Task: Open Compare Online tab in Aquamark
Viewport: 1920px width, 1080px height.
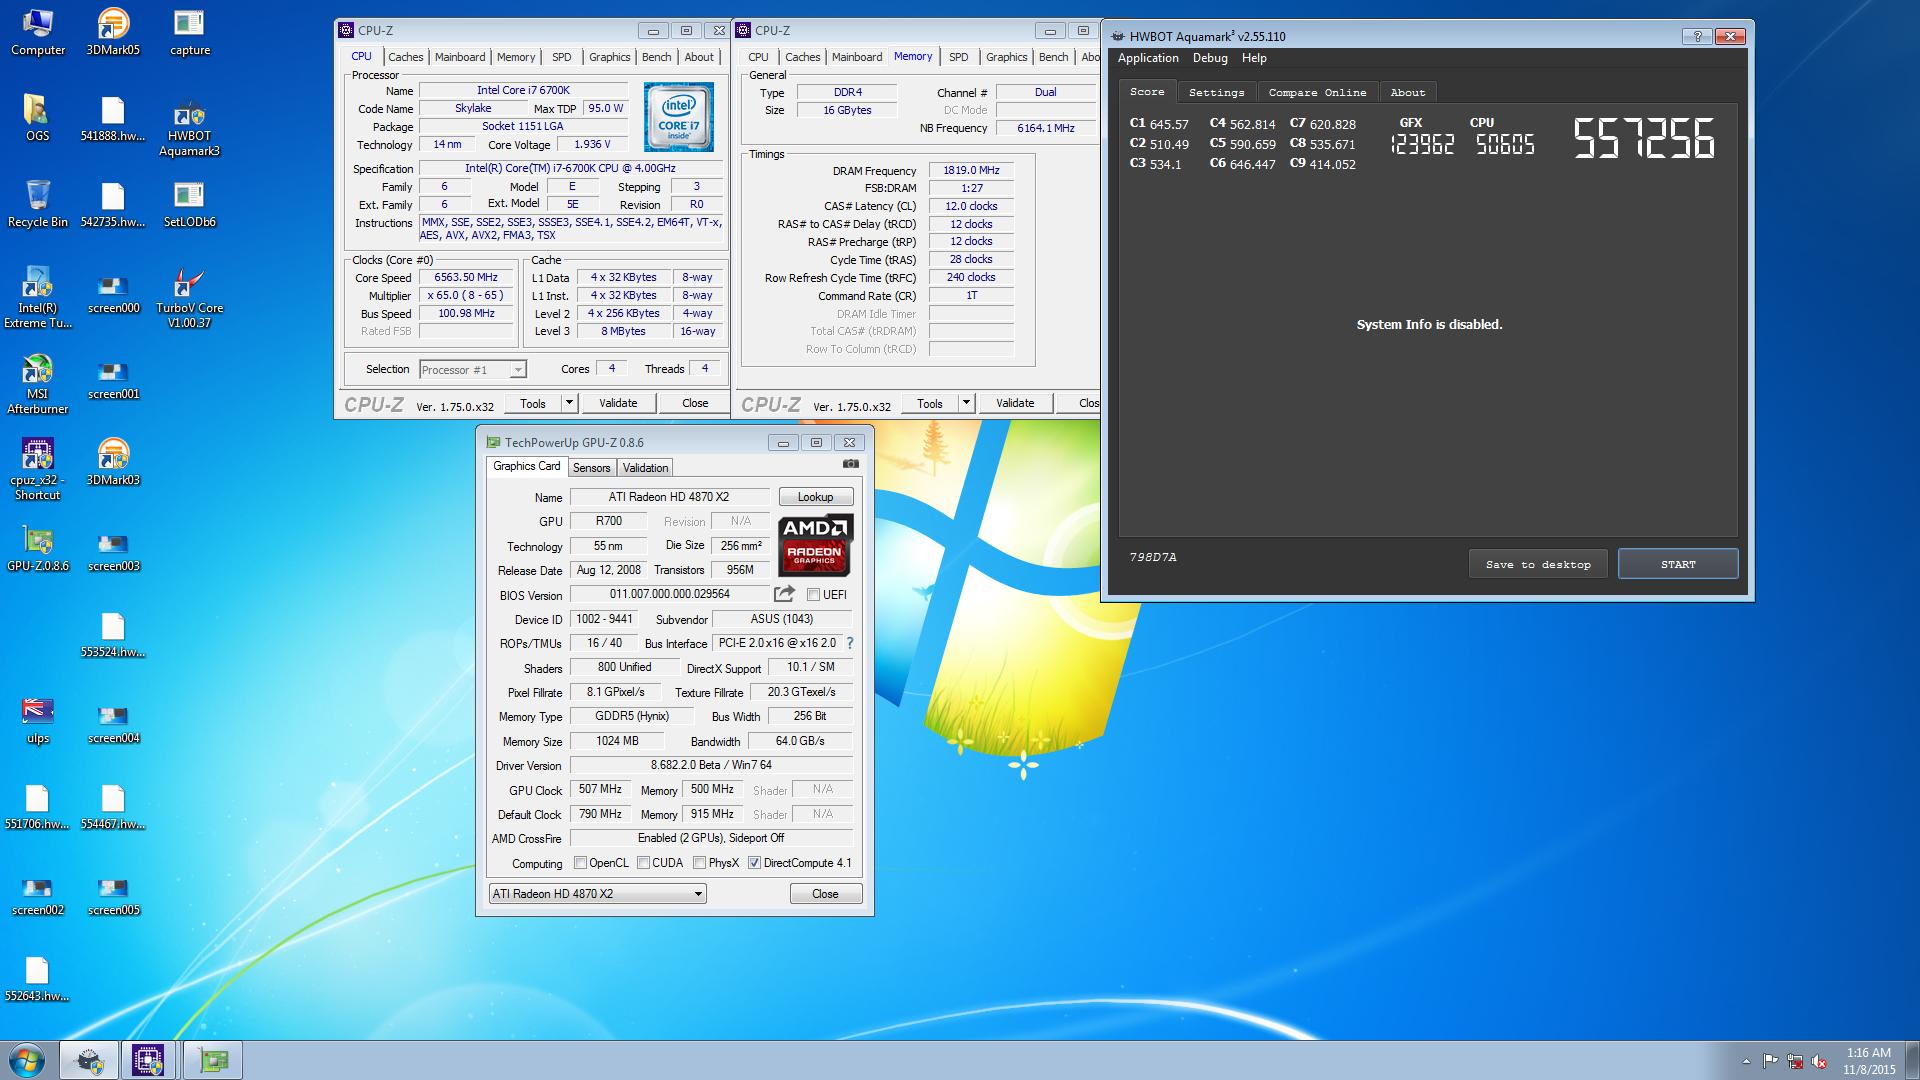Action: 1317,92
